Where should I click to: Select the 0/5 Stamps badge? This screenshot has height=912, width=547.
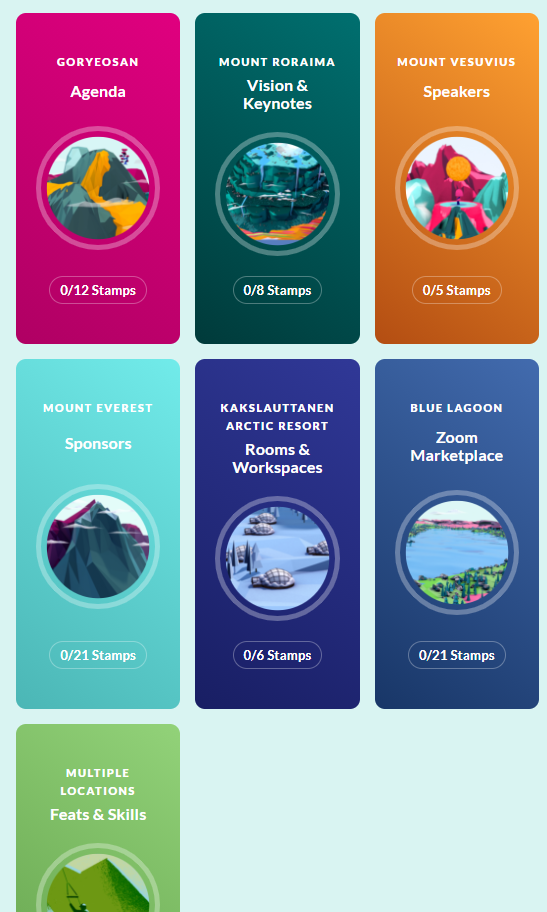click(x=457, y=290)
